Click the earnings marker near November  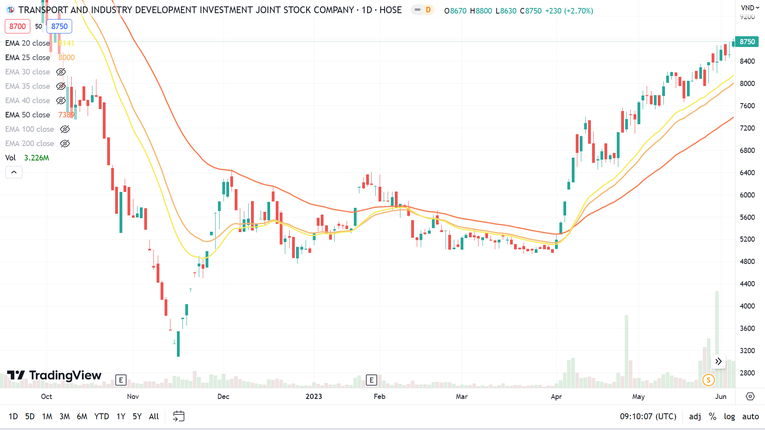point(121,380)
